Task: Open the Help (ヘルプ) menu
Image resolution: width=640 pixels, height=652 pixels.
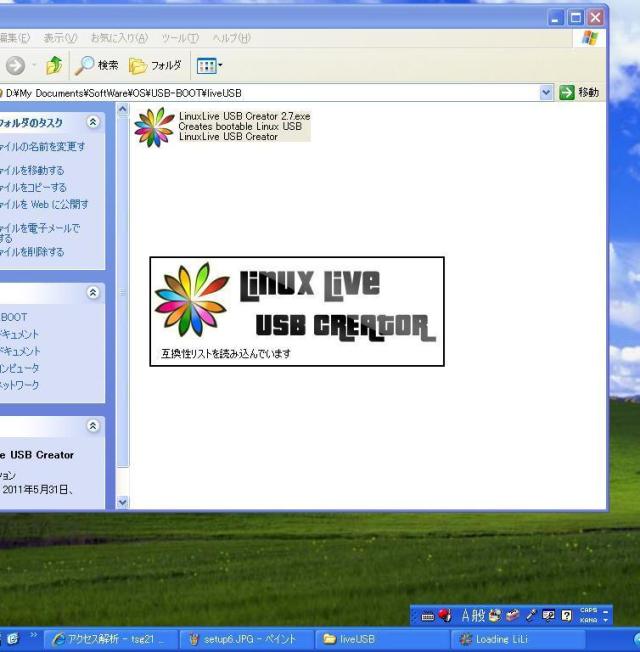Action: (231, 38)
